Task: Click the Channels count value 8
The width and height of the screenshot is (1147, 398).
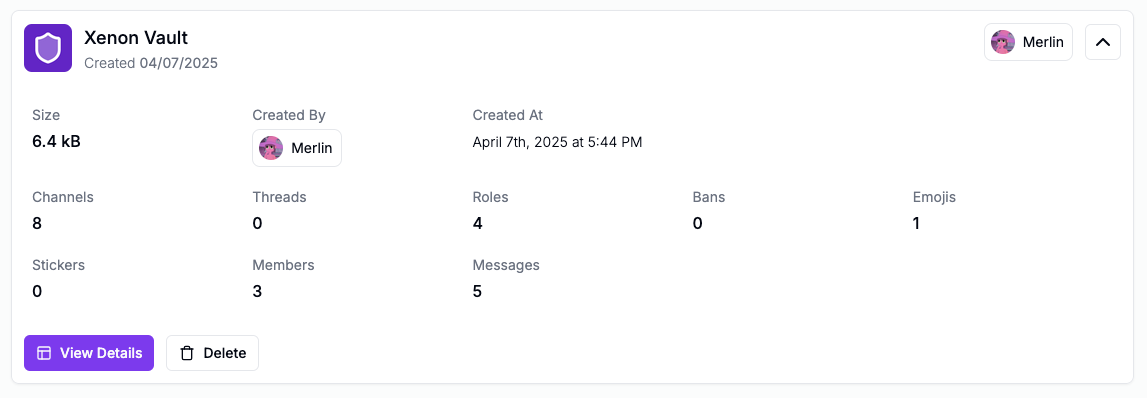Action: [x=37, y=223]
